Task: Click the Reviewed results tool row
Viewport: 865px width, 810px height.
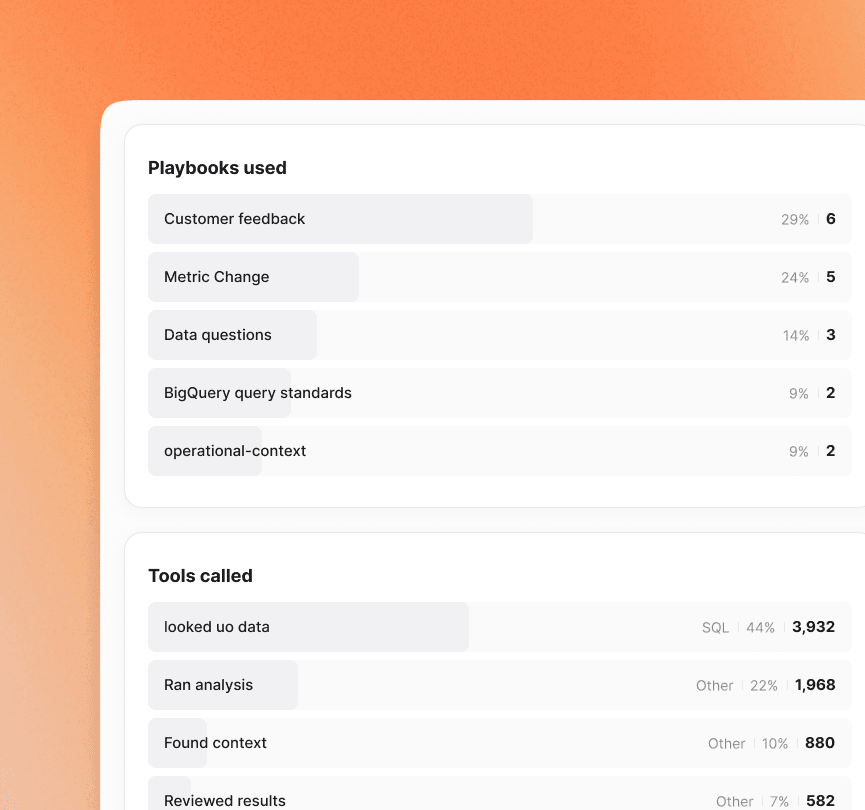Action: tap(499, 793)
